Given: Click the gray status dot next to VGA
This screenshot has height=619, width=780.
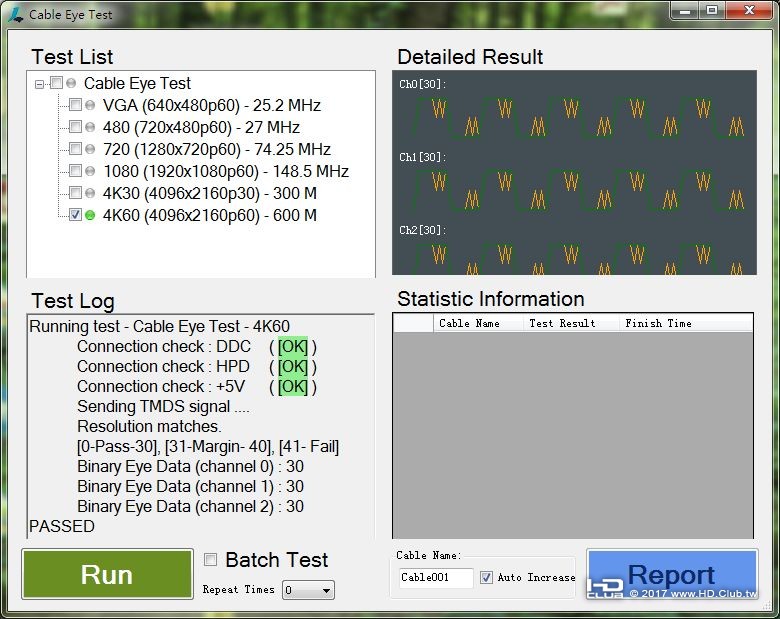Looking at the screenshot, I should pos(90,105).
